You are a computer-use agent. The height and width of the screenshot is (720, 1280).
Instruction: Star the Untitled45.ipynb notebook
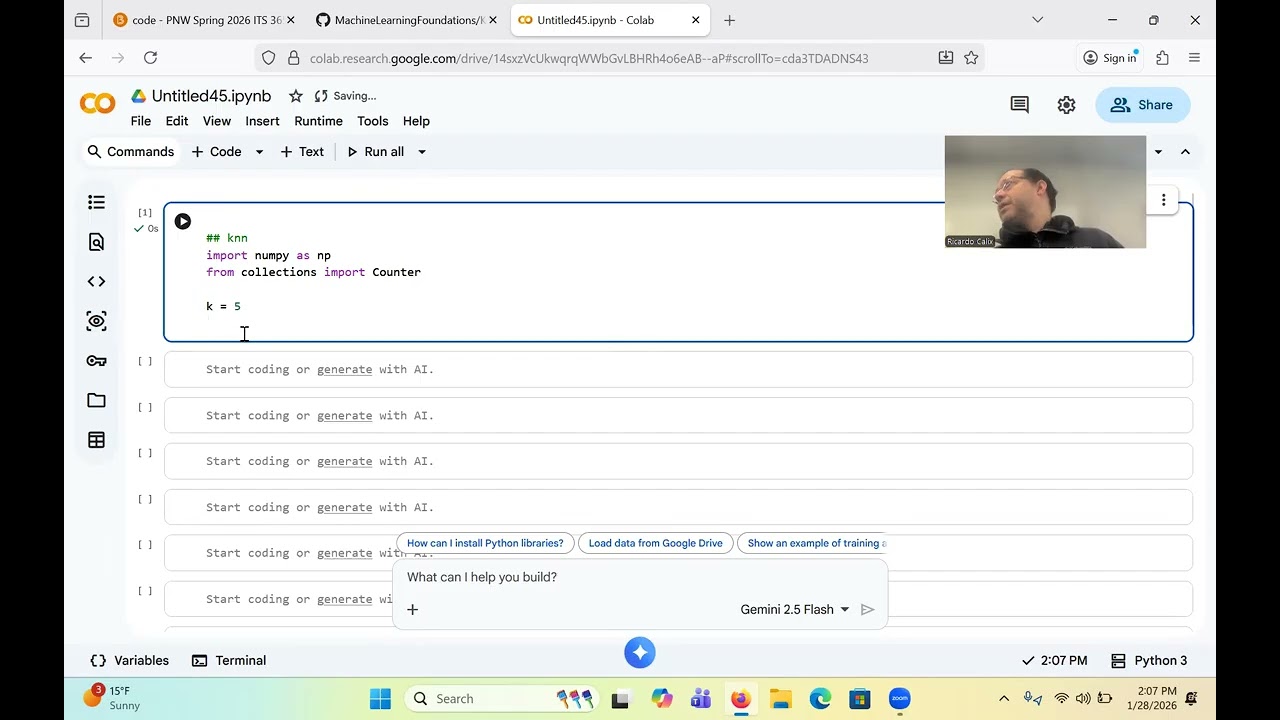point(295,96)
